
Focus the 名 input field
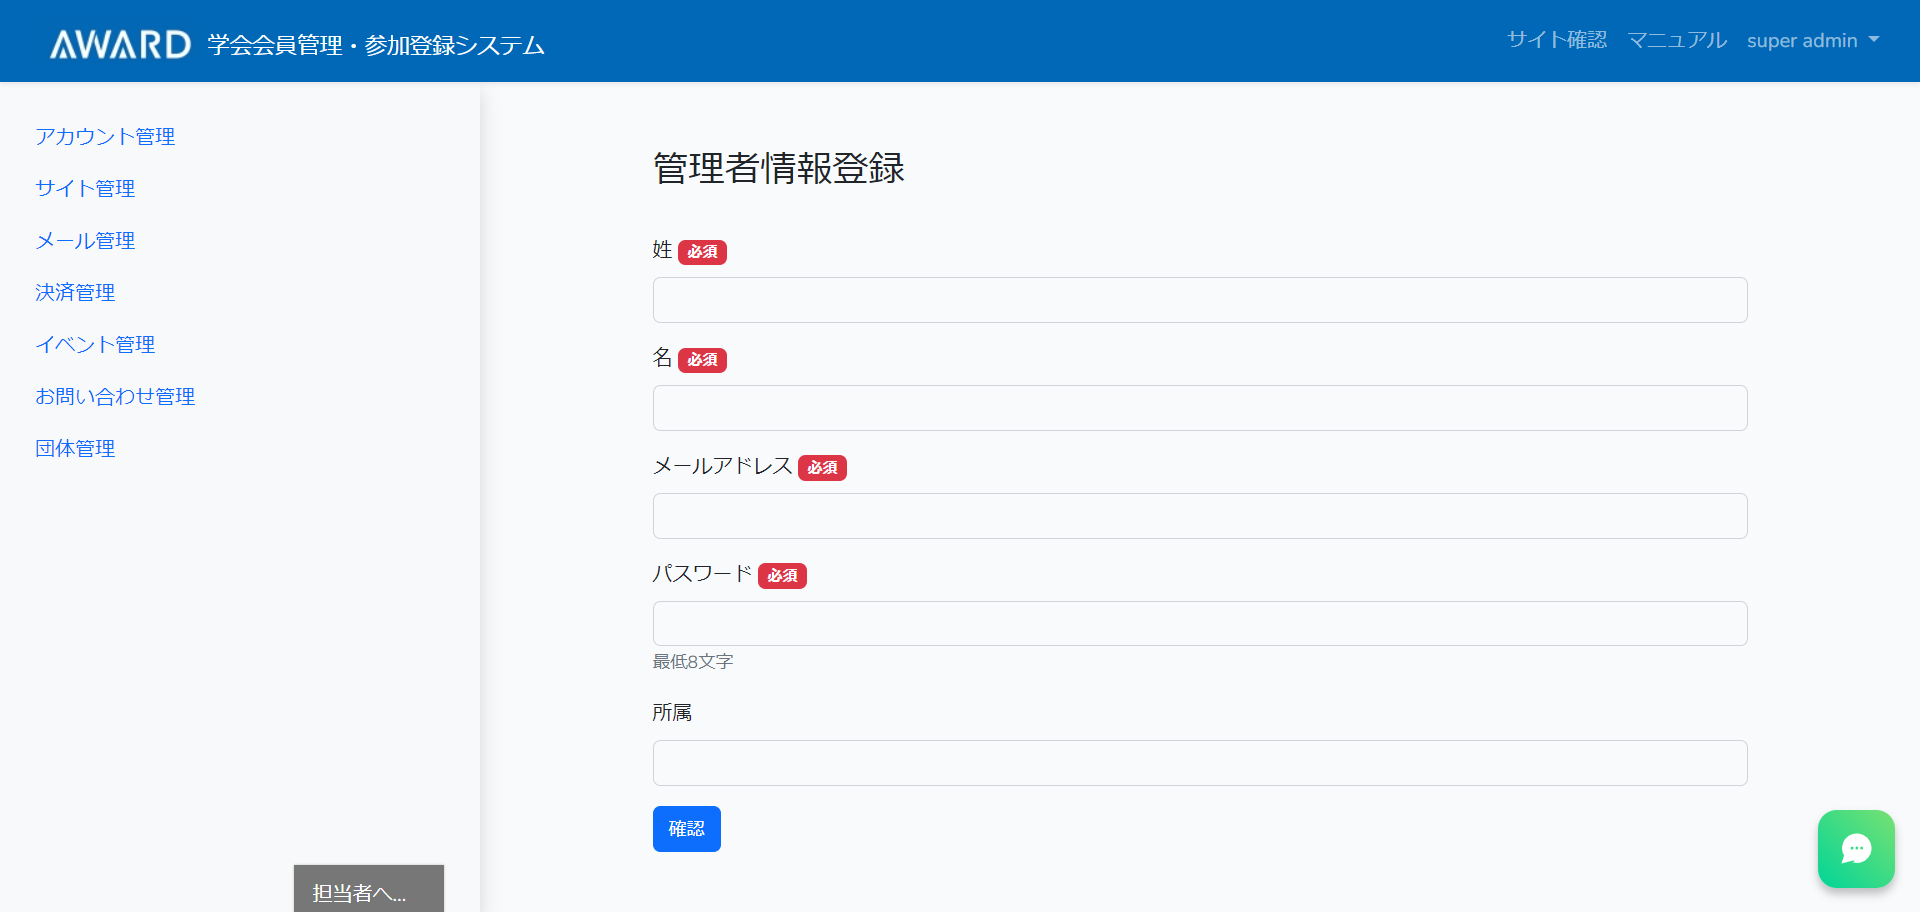pos(1200,408)
